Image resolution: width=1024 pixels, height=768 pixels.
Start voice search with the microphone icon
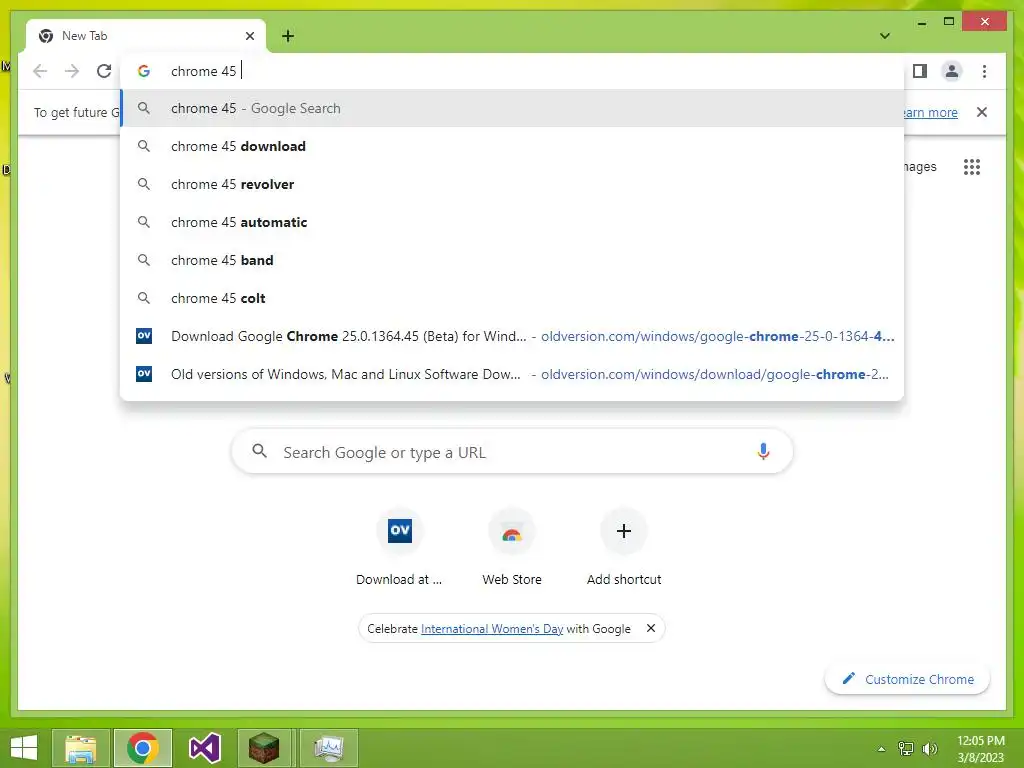[763, 451]
